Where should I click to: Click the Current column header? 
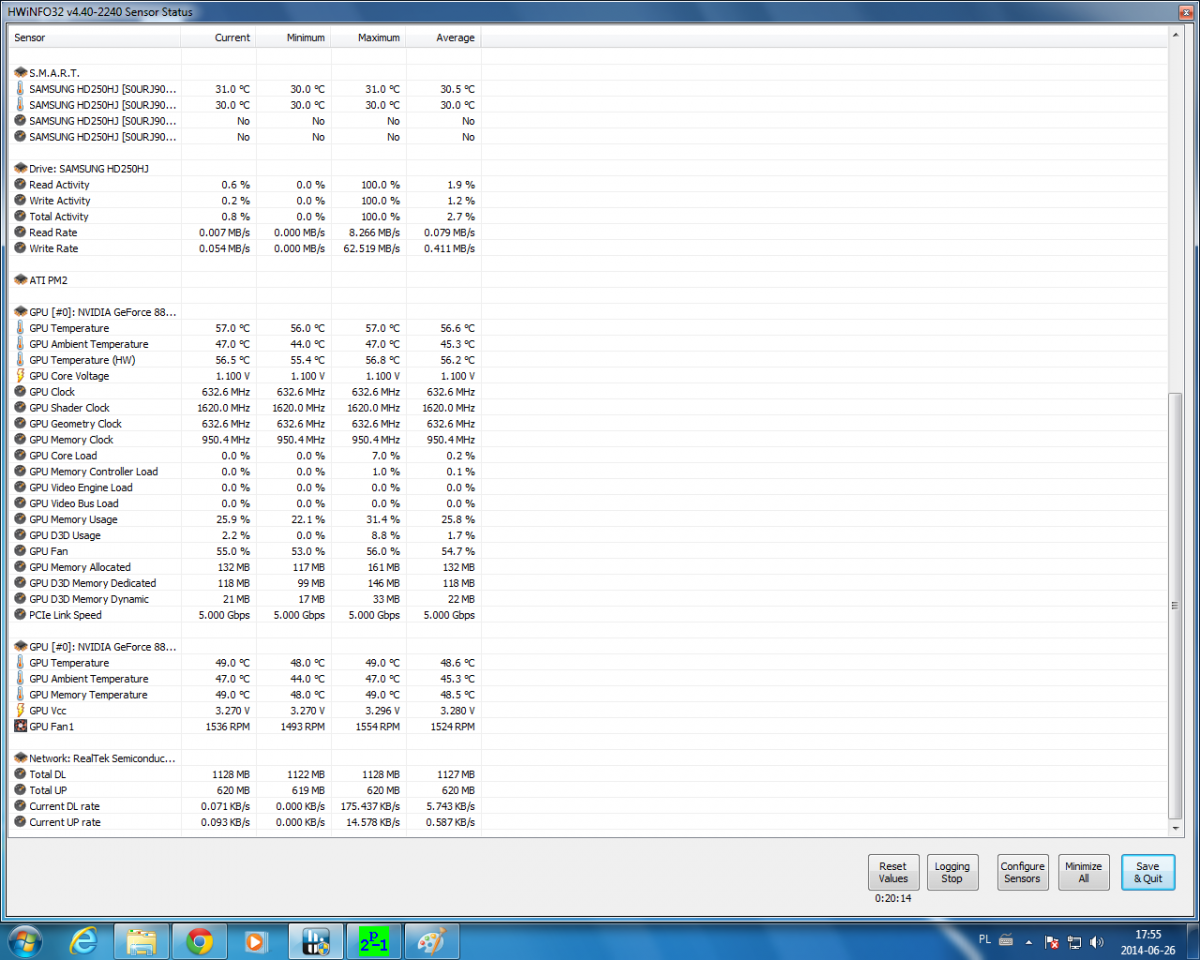tap(218, 37)
